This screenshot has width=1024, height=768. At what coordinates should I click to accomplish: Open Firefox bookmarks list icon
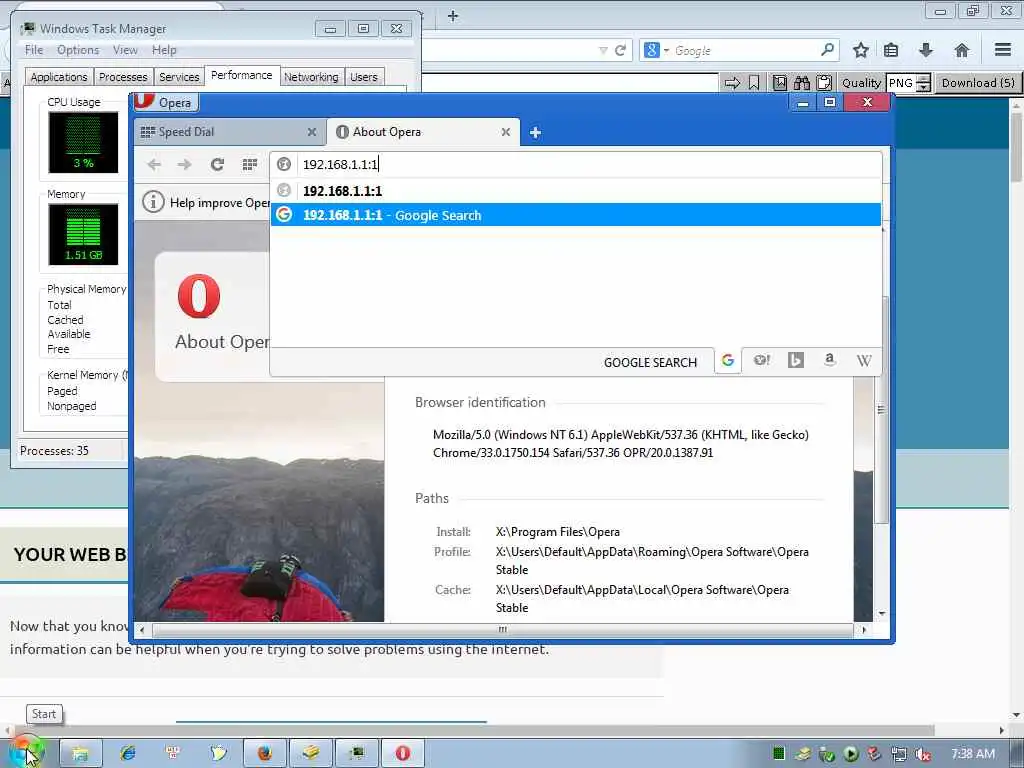pos(891,50)
